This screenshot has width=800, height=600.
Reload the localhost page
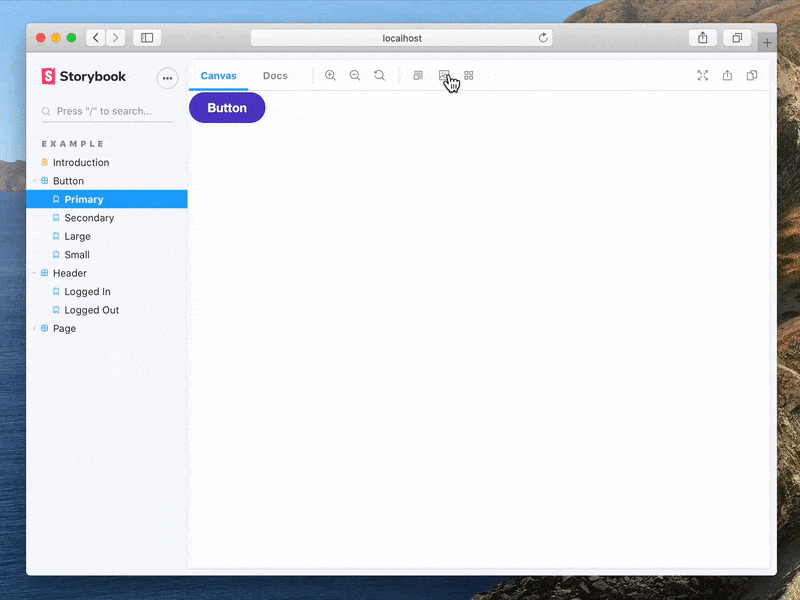pos(543,38)
